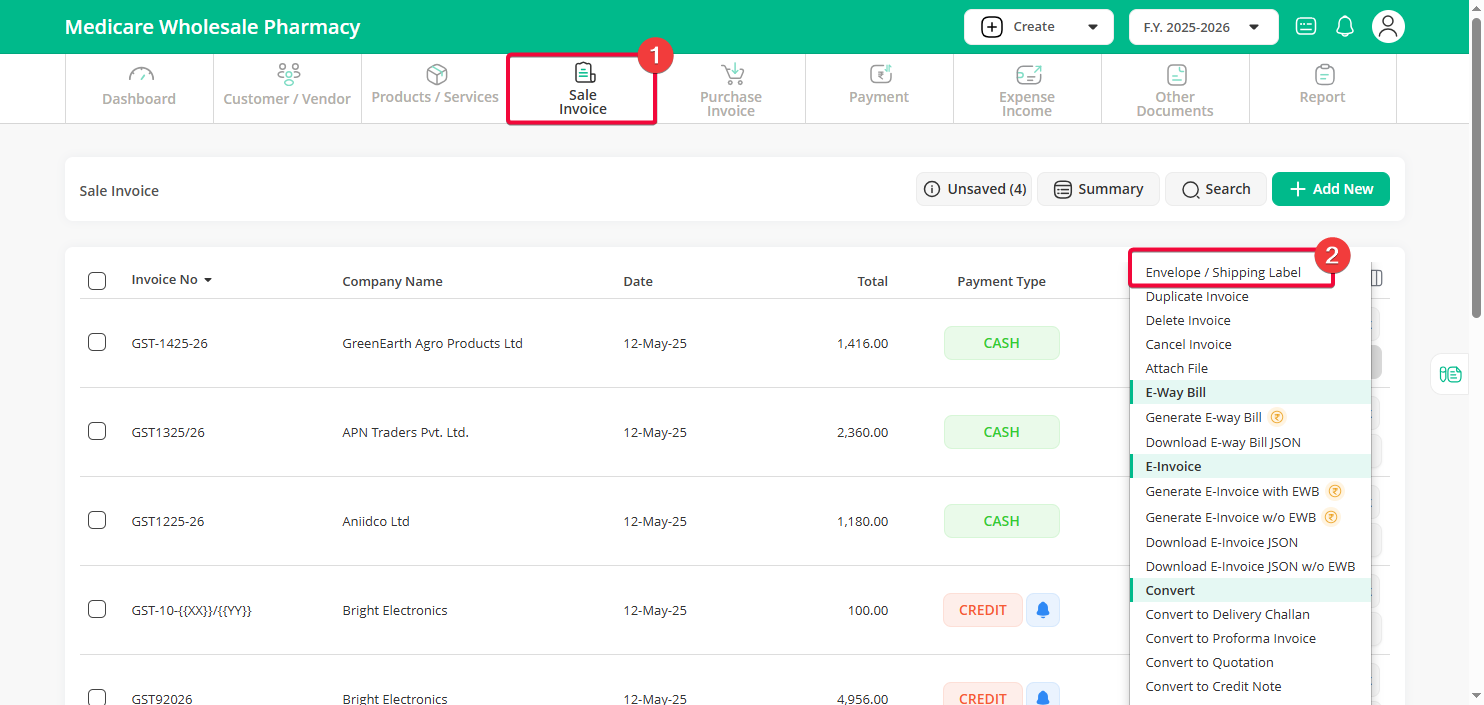
Task: Select Convert to Delivery Challan option
Action: 1227,614
